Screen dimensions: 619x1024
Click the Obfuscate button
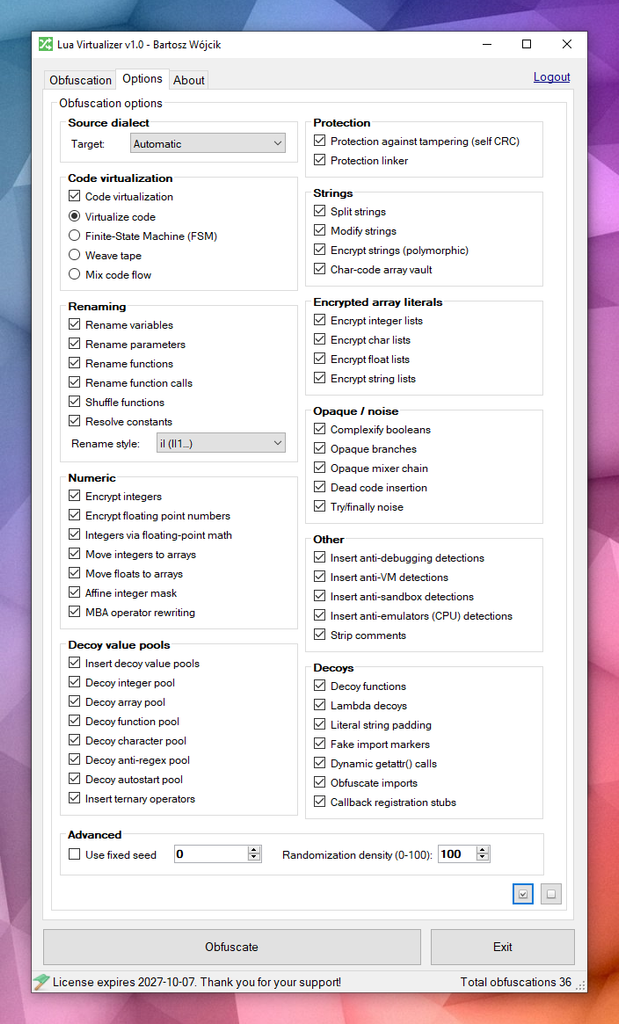tap(232, 947)
